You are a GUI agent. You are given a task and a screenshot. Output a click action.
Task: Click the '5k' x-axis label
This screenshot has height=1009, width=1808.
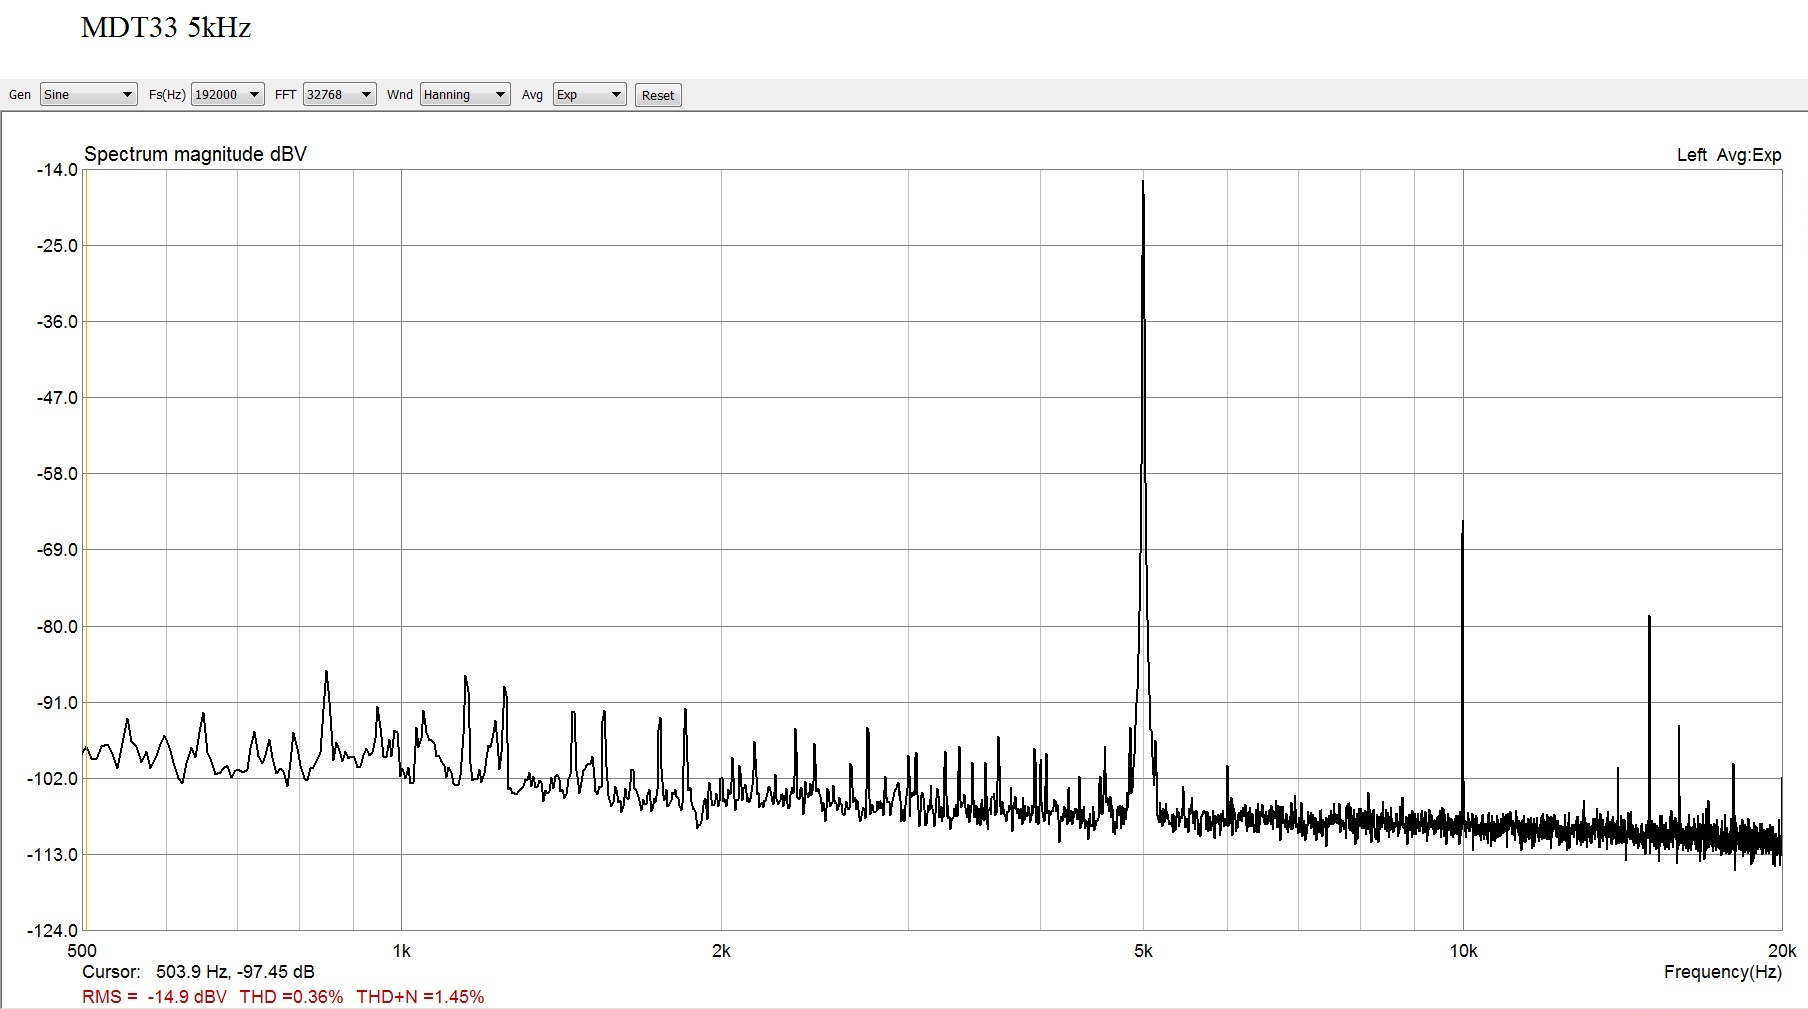pos(1143,951)
